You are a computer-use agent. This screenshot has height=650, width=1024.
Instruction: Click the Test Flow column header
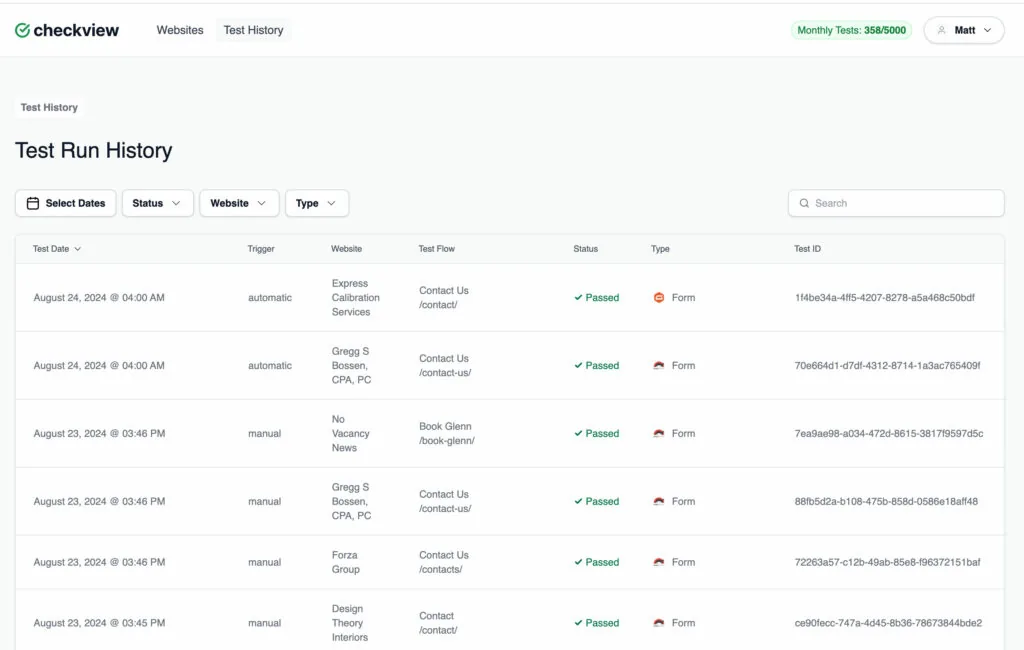click(436, 249)
